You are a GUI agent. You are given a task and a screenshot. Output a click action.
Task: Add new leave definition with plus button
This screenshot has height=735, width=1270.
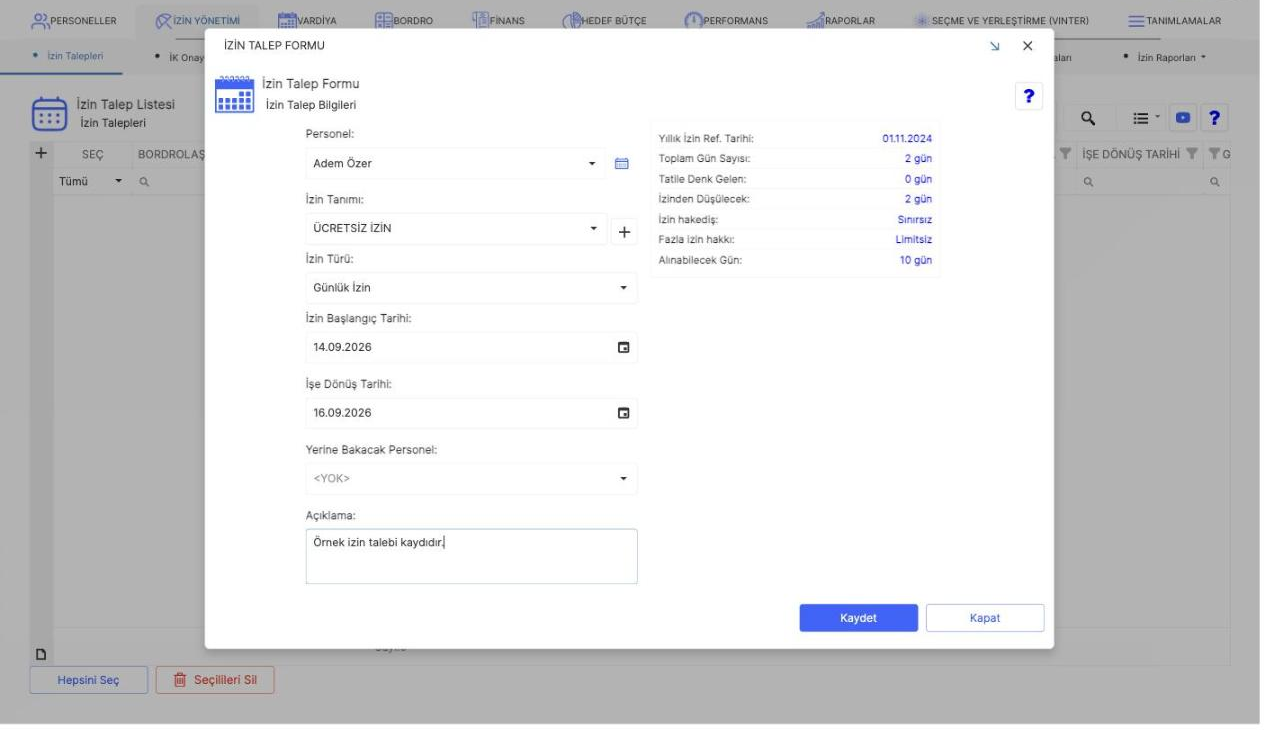[x=624, y=232]
